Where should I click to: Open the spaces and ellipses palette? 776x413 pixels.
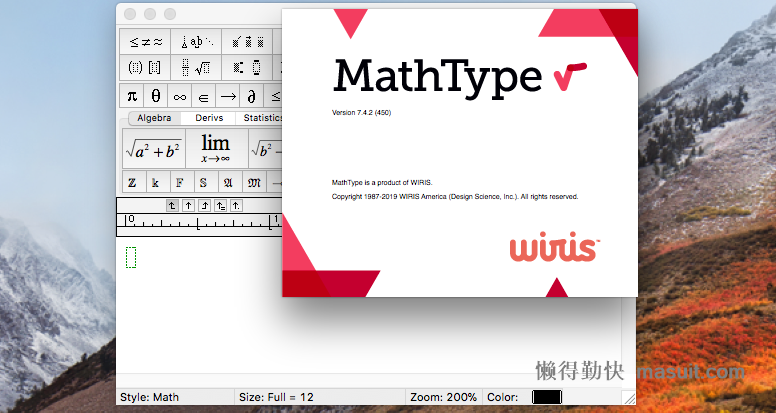tap(196, 42)
